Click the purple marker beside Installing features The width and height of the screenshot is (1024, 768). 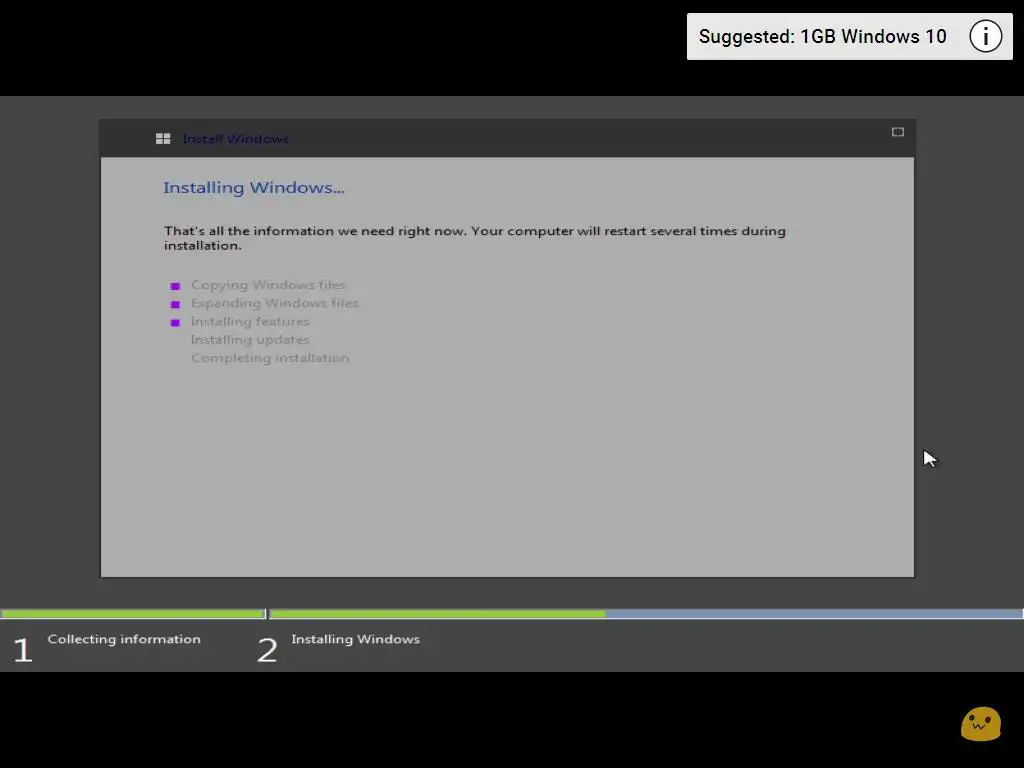pyautogui.click(x=175, y=323)
